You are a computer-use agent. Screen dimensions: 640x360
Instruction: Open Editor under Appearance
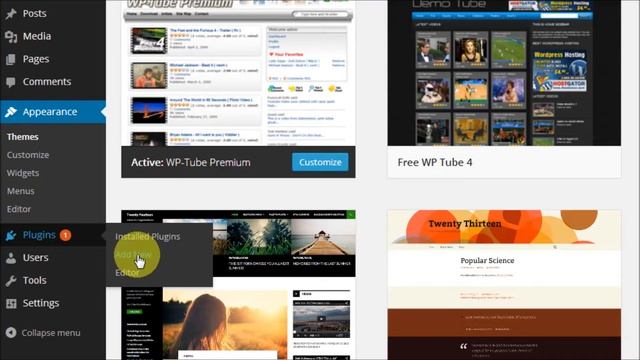click(19, 209)
